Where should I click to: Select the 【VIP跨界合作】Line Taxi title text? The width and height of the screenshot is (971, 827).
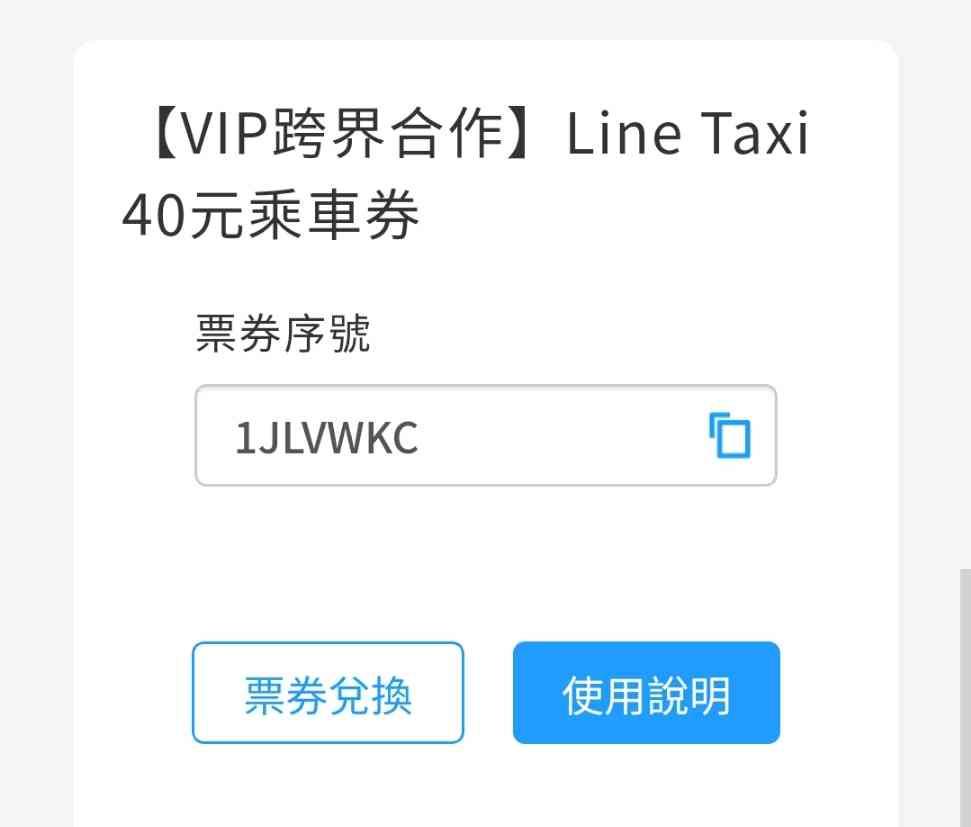(x=478, y=133)
